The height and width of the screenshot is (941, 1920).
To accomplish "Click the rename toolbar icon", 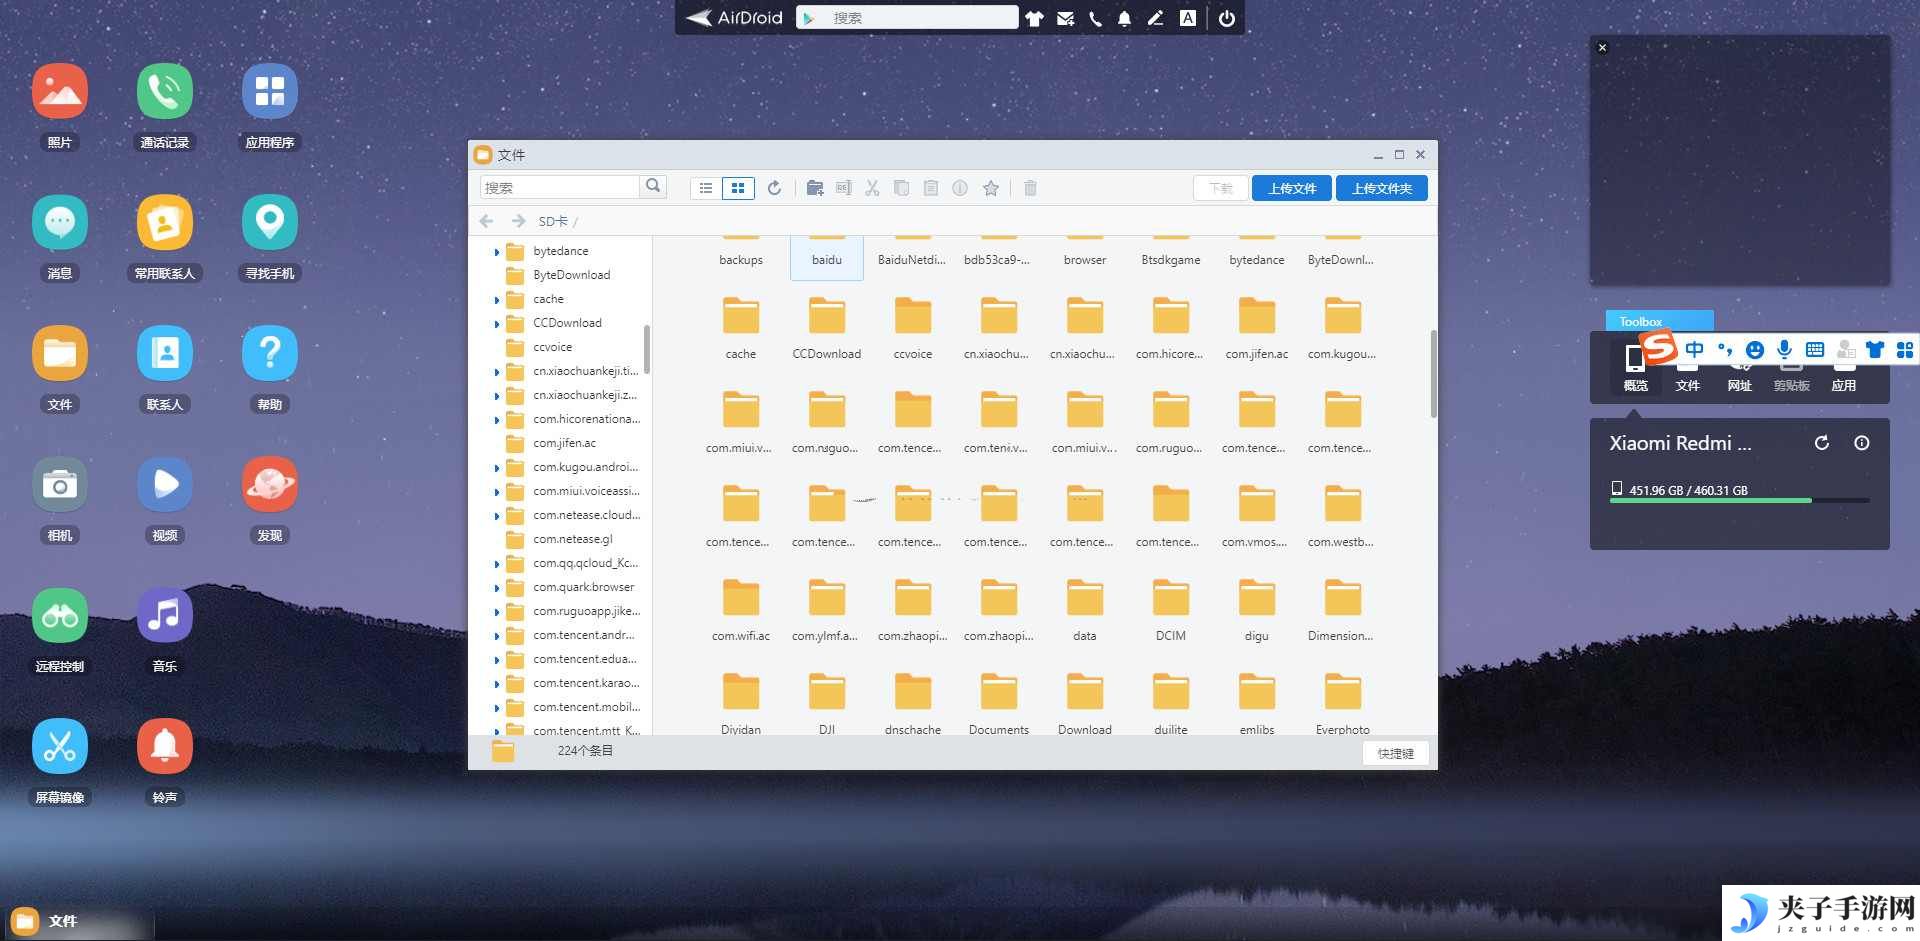I will click(844, 188).
